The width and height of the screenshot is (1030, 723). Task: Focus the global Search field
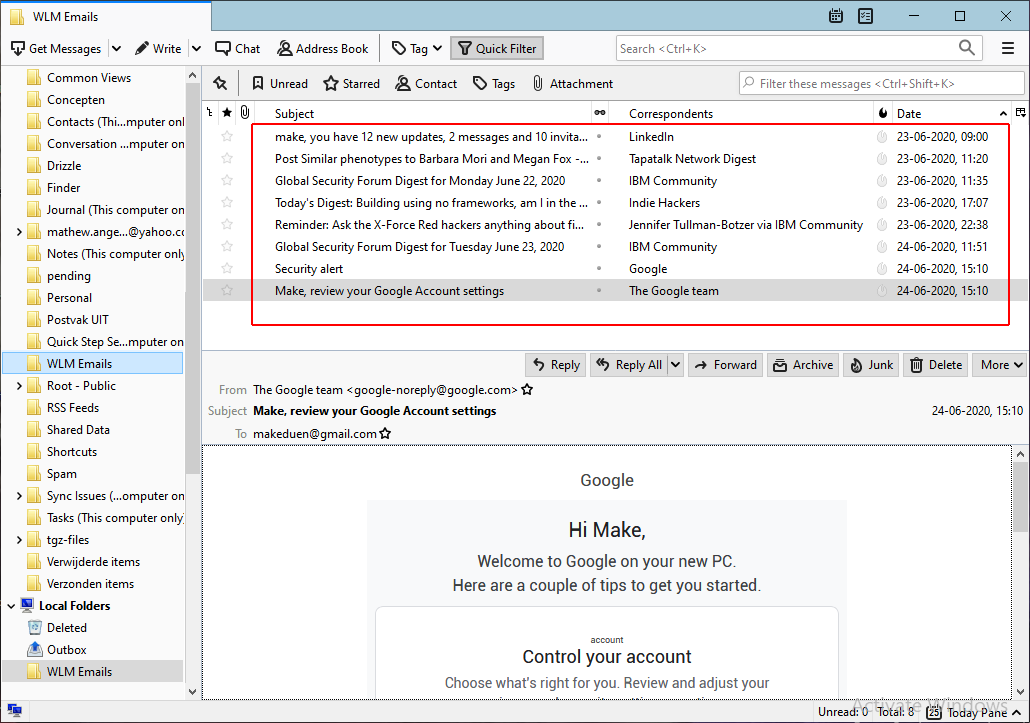(799, 49)
